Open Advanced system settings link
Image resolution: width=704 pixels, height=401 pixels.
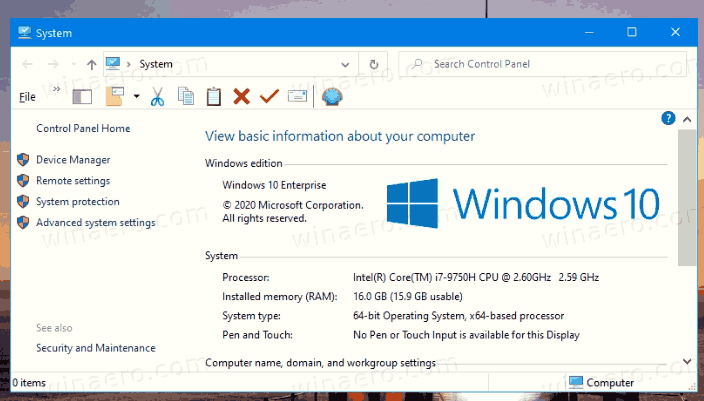click(96, 222)
